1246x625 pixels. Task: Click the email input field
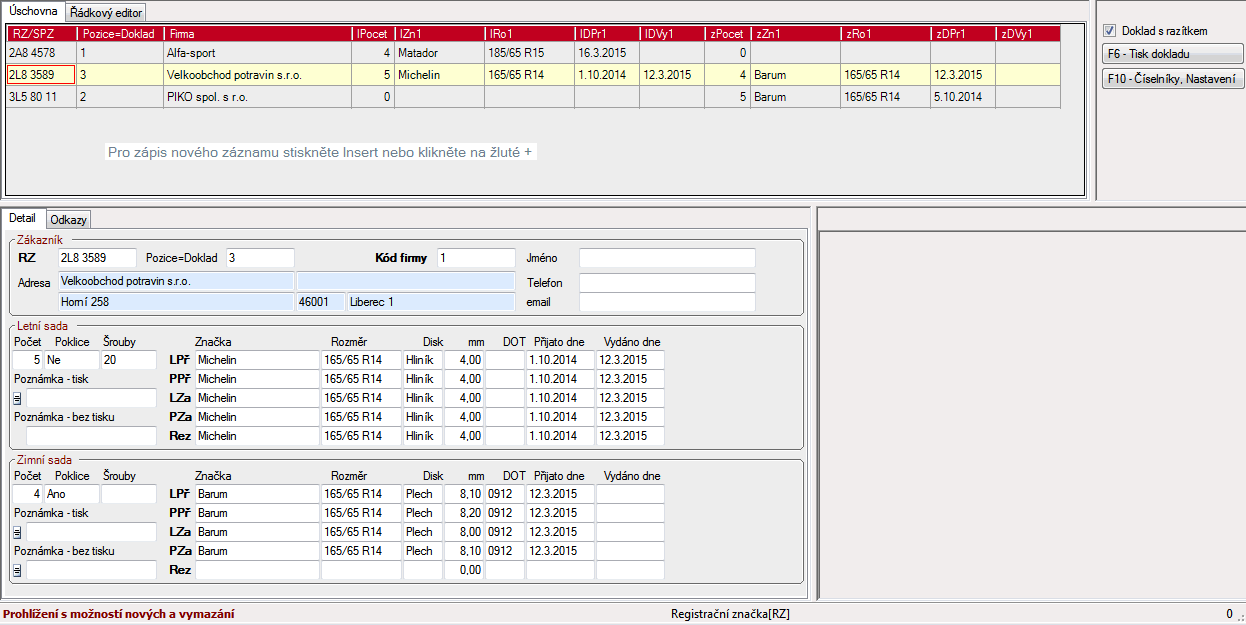tap(666, 302)
